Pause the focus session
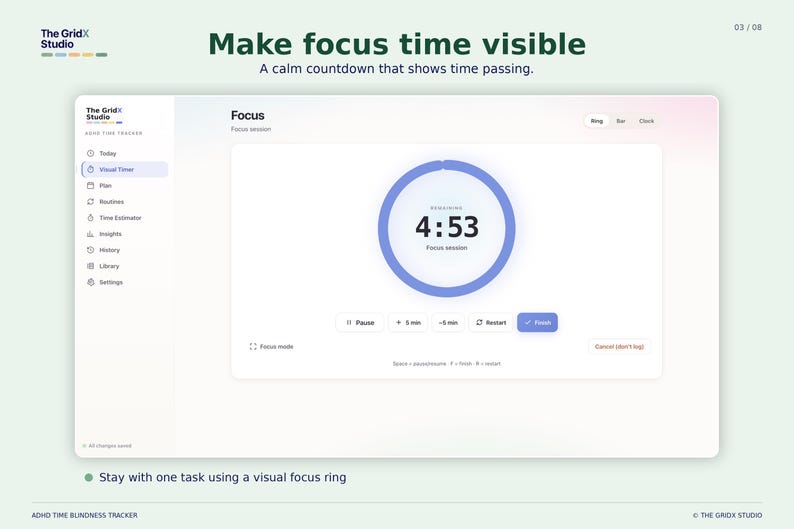Viewport: 794px width, 529px height. point(360,322)
